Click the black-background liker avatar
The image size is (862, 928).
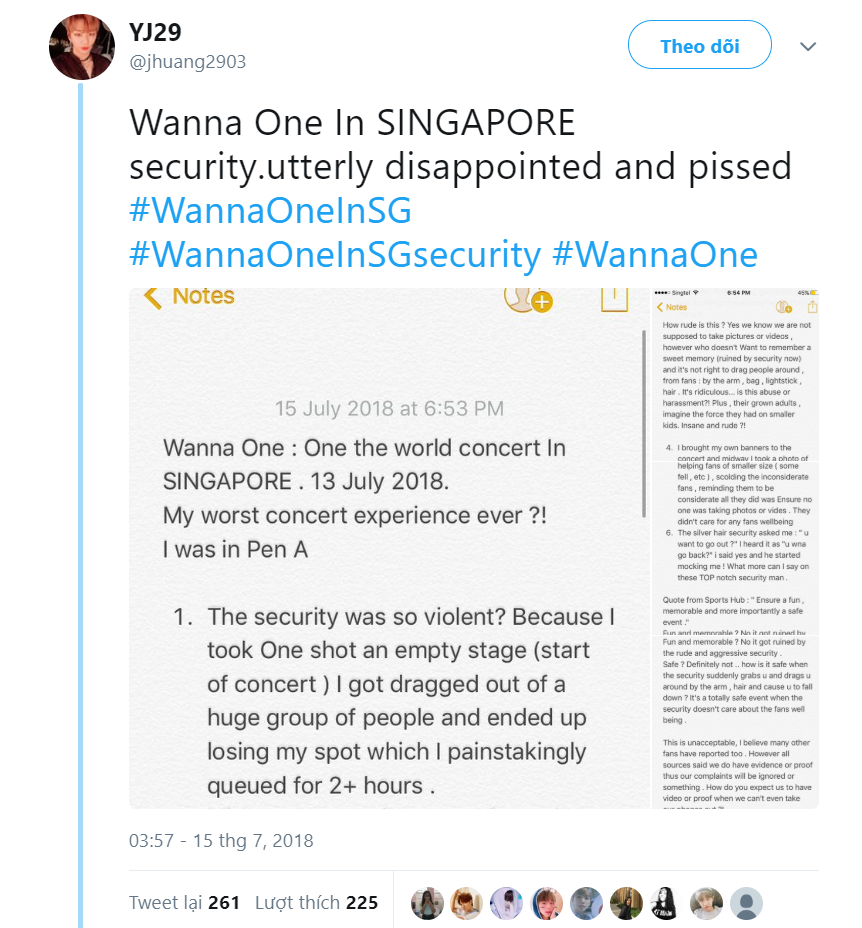(x=666, y=903)
